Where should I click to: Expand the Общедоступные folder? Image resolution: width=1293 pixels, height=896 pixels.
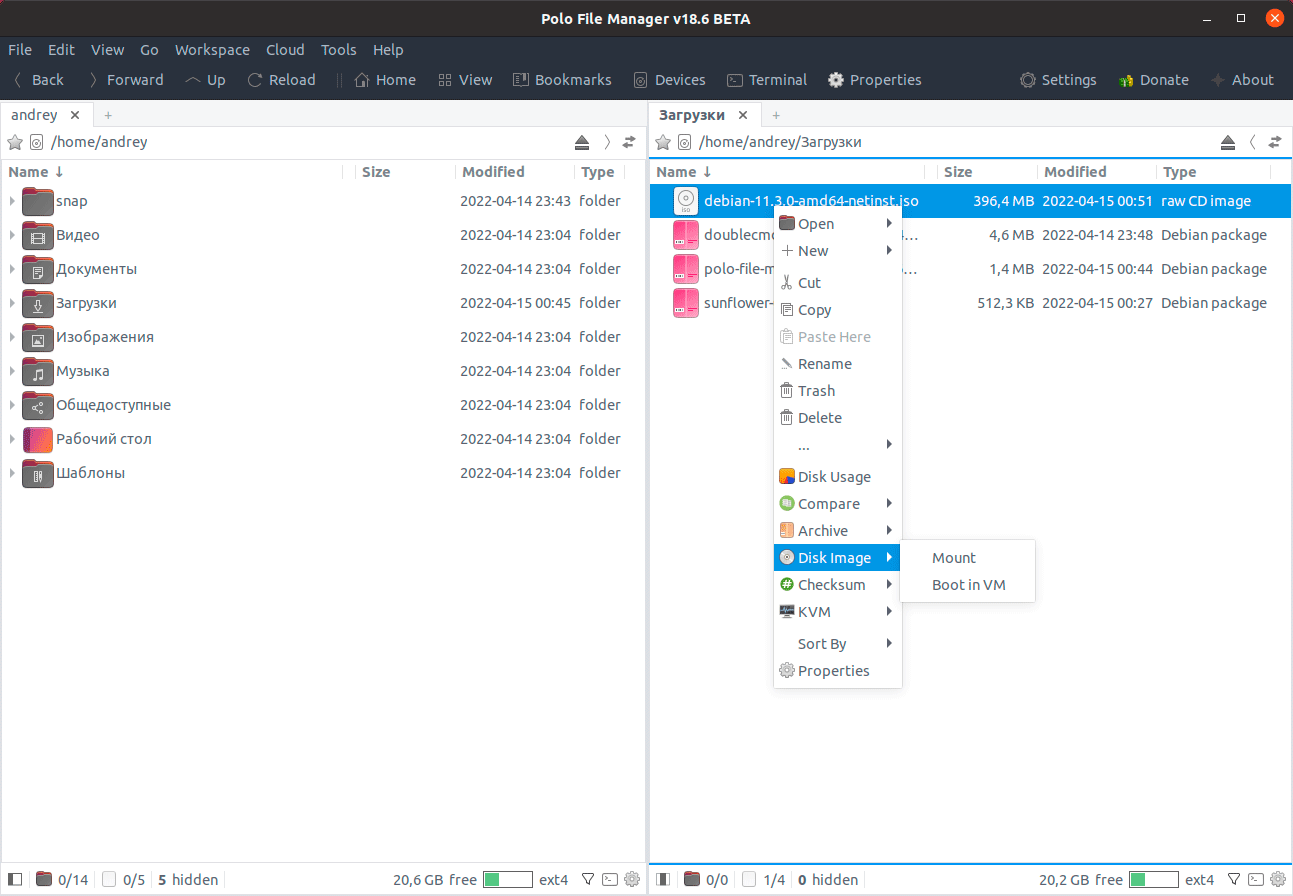12,405
